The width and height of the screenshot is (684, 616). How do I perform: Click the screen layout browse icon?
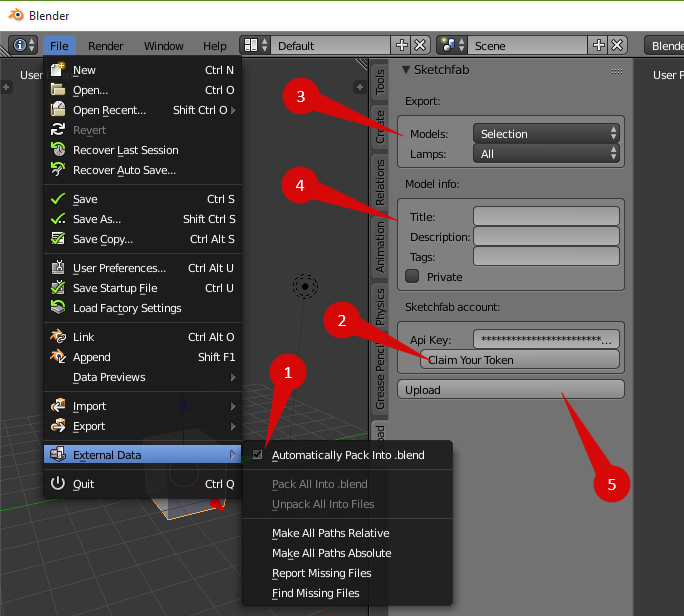coord(256,45)
